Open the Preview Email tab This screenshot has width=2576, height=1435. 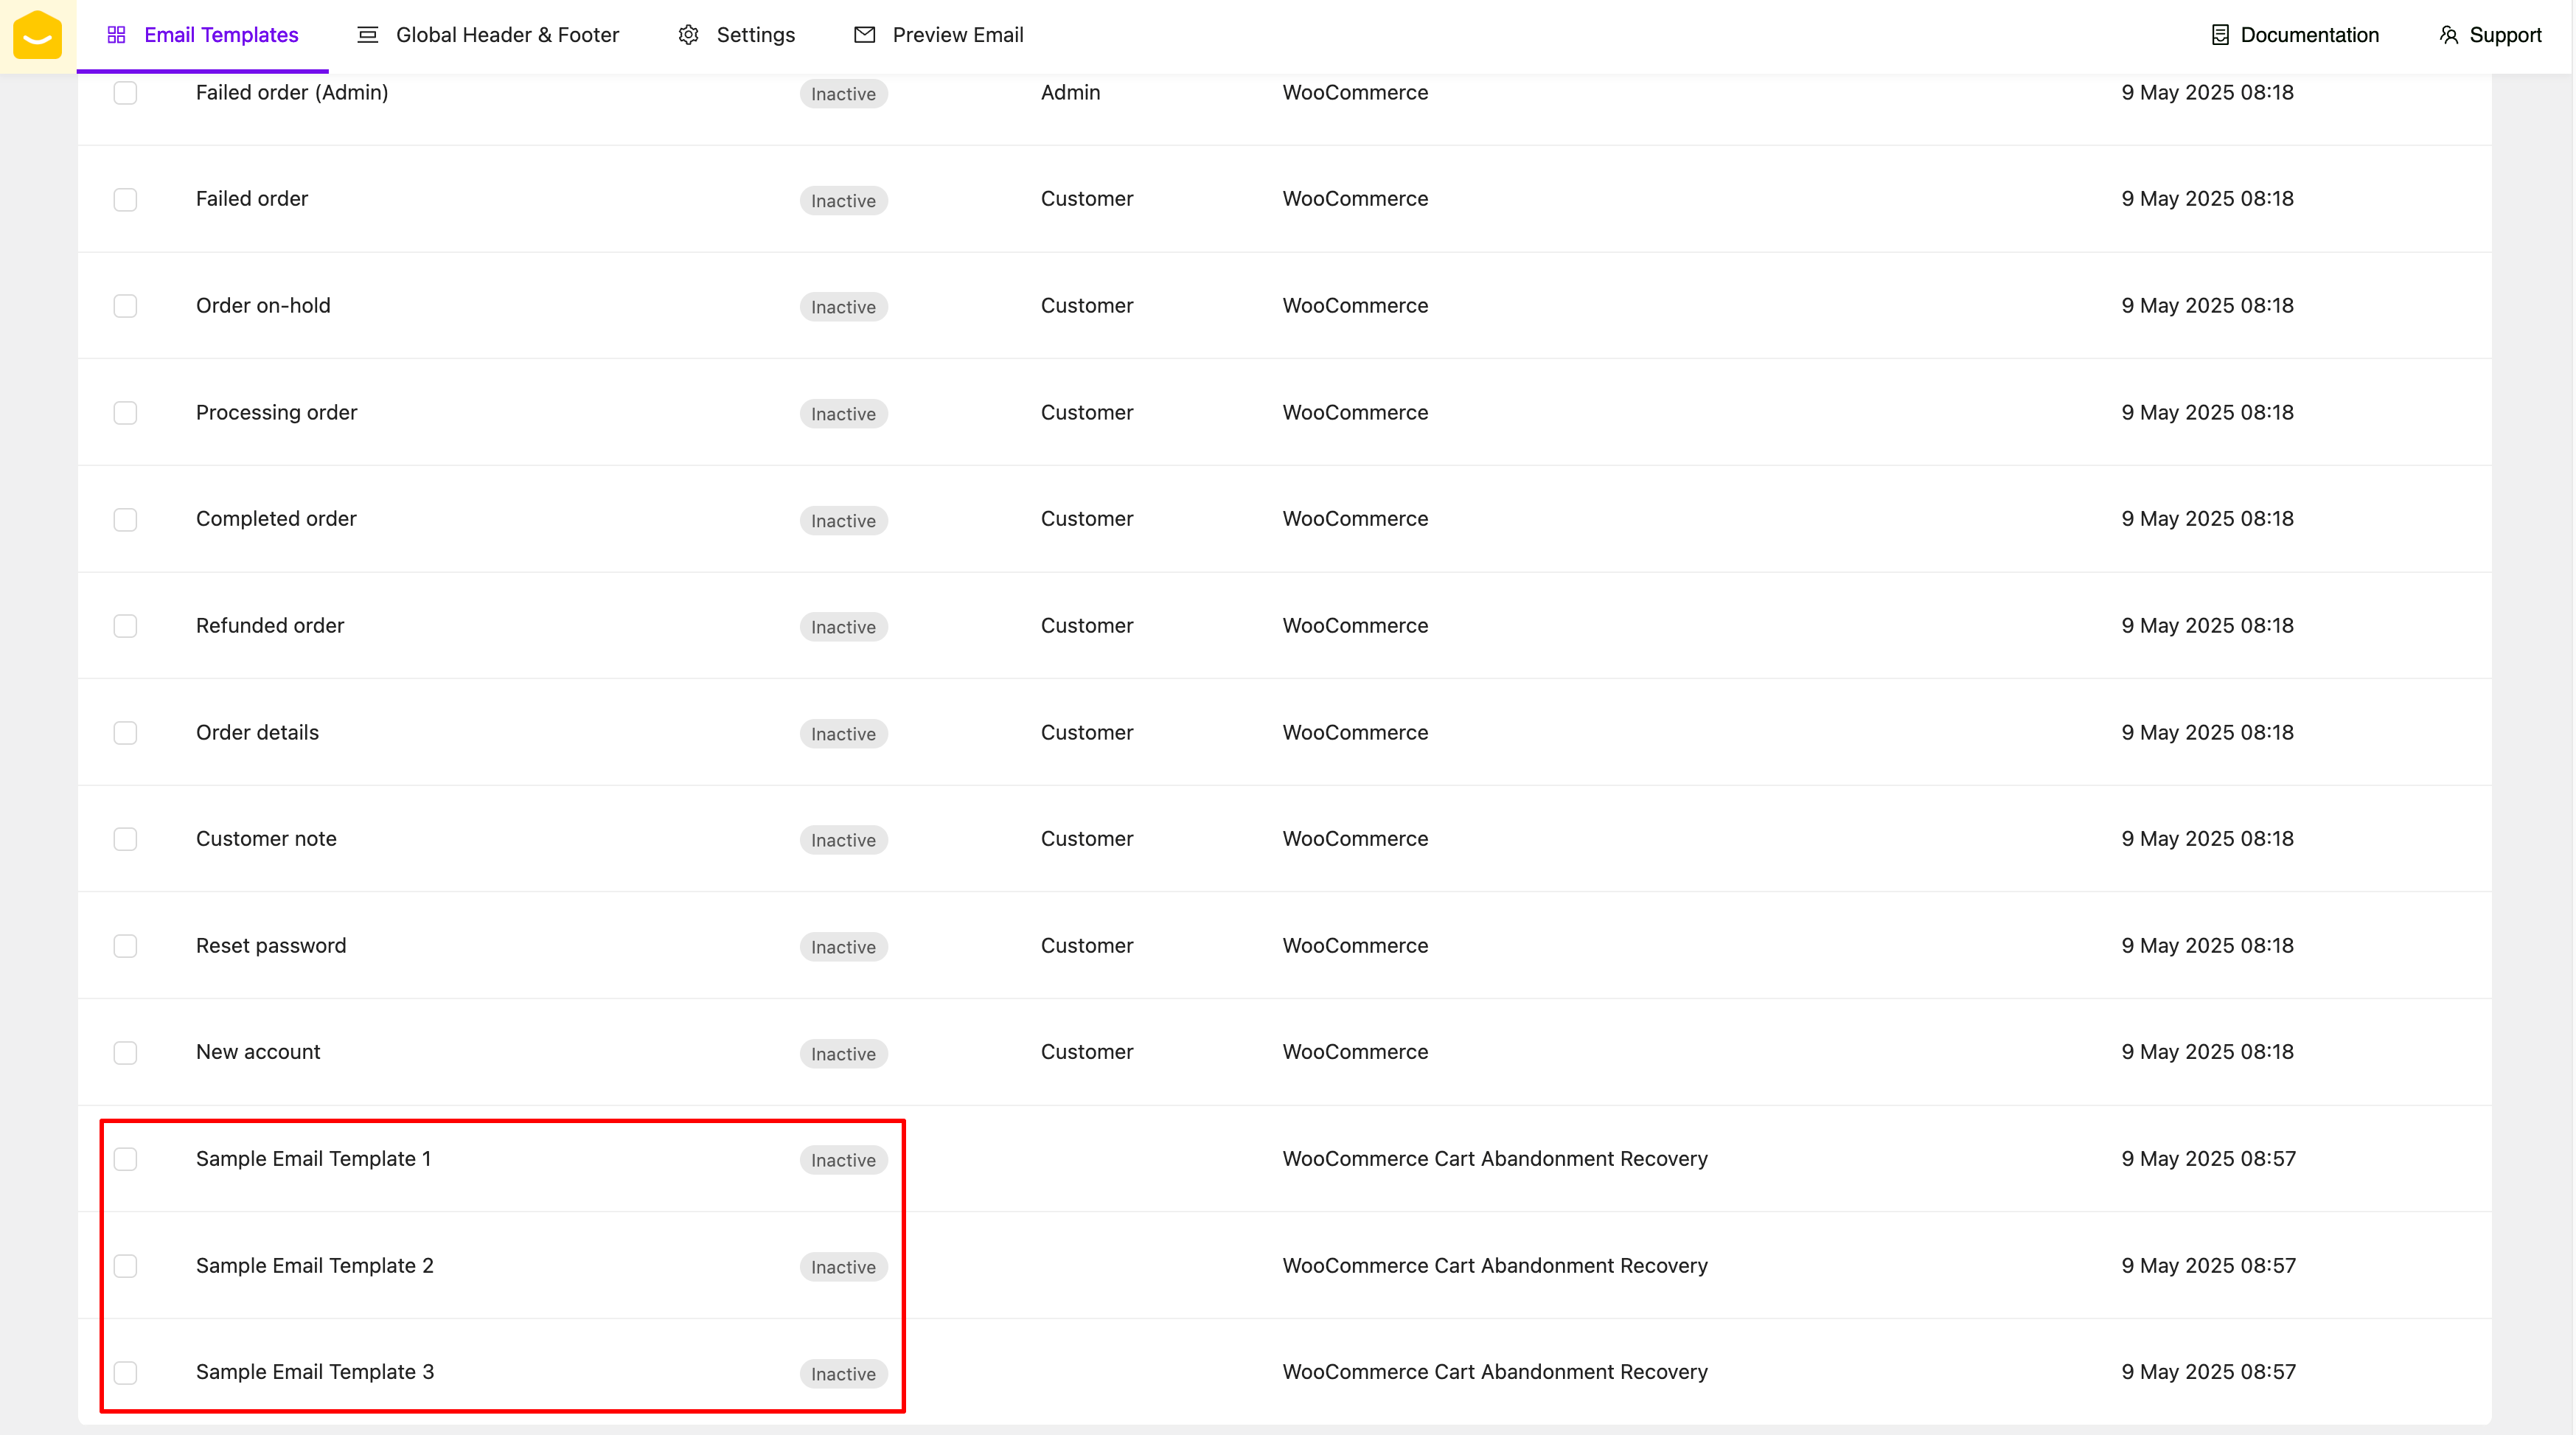pyautogui.click(x=957, y=35)
